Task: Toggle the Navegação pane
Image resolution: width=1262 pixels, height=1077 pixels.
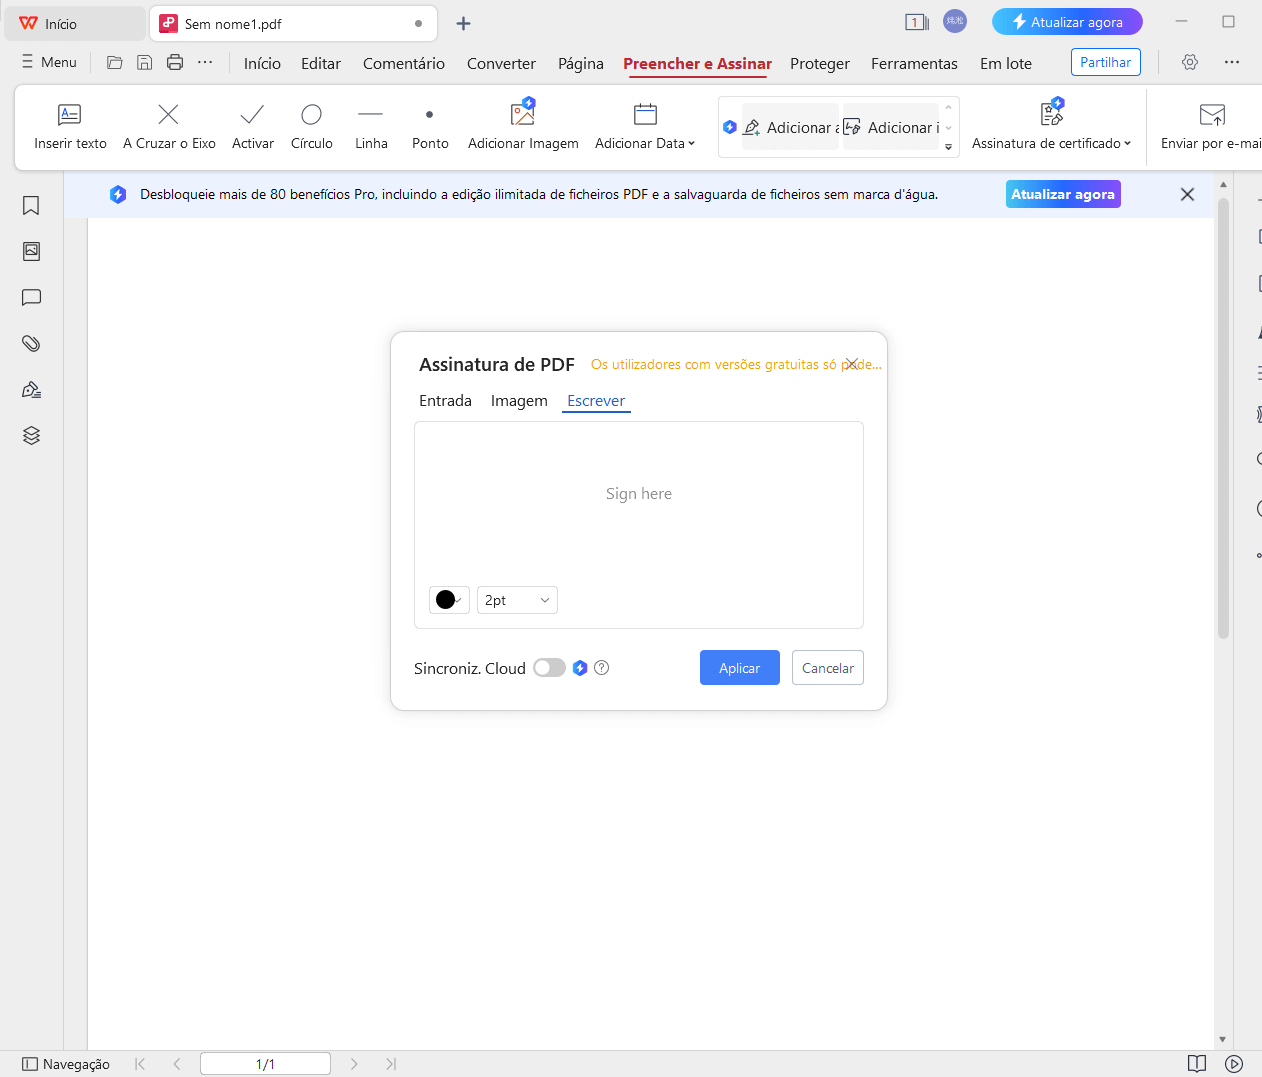Action: pos(66,1064)
